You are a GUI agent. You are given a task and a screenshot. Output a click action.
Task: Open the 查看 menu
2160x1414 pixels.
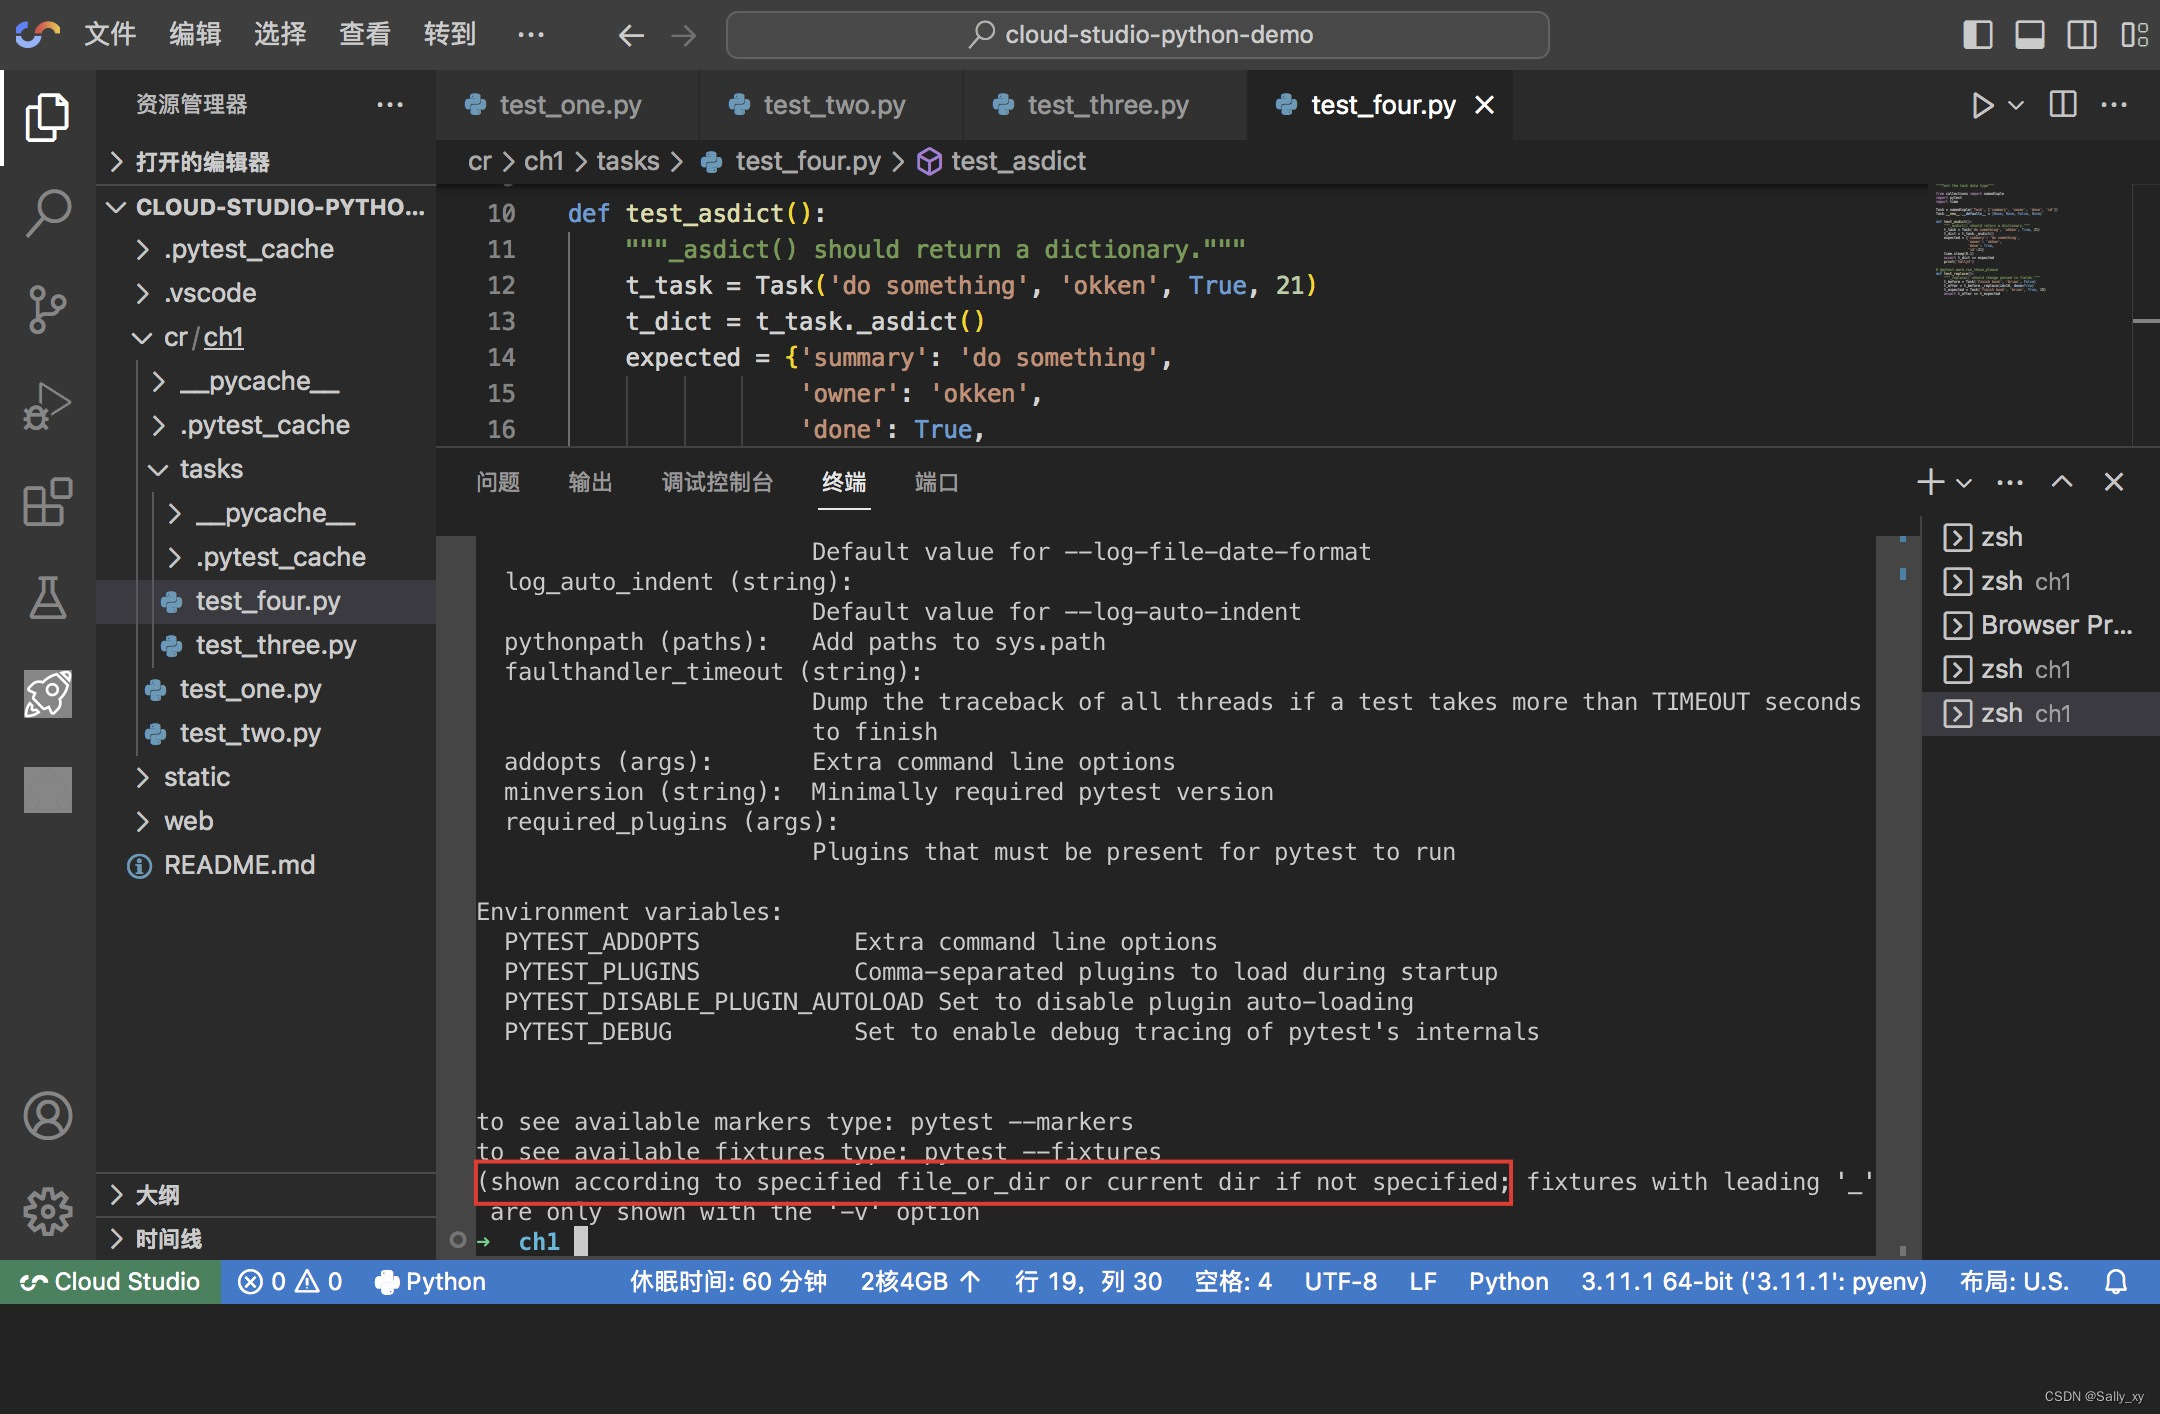tap(365, 34)
